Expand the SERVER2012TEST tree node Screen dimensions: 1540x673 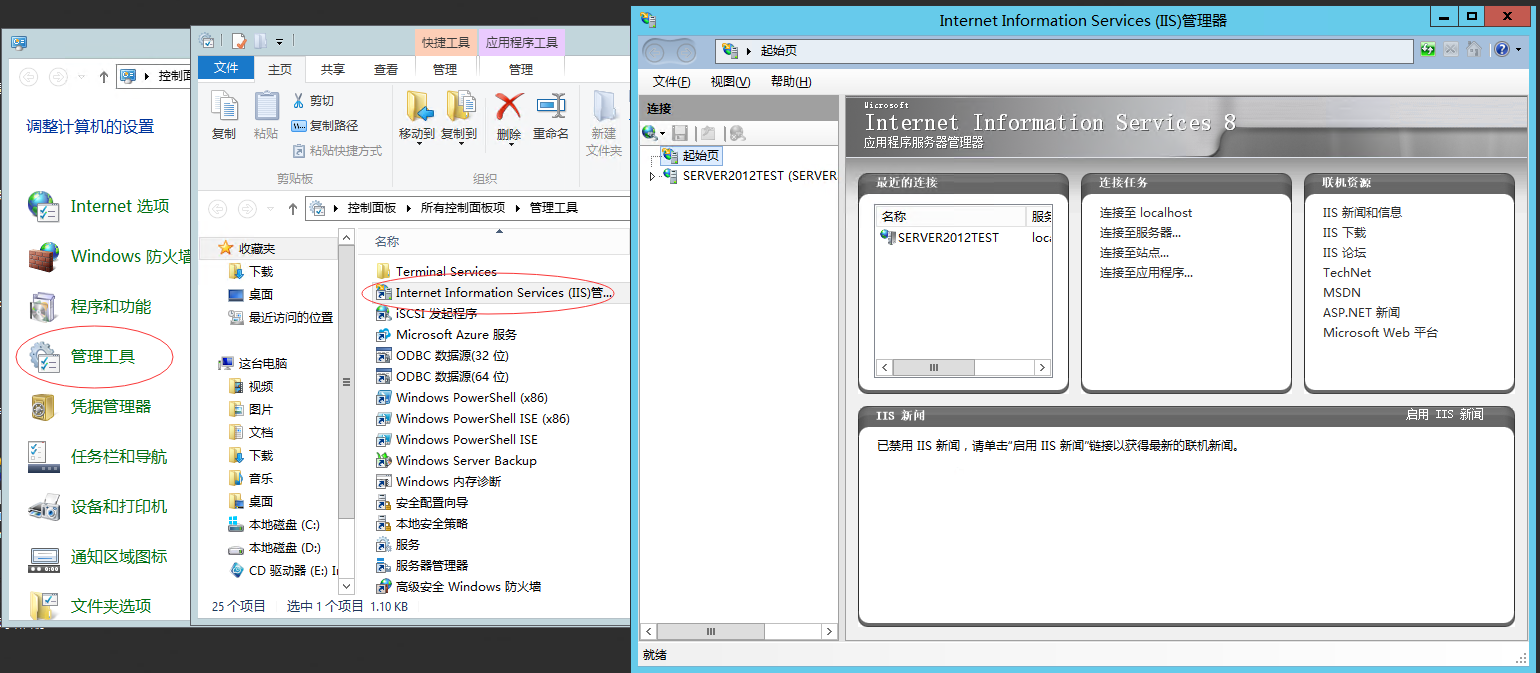pos(652,176)
